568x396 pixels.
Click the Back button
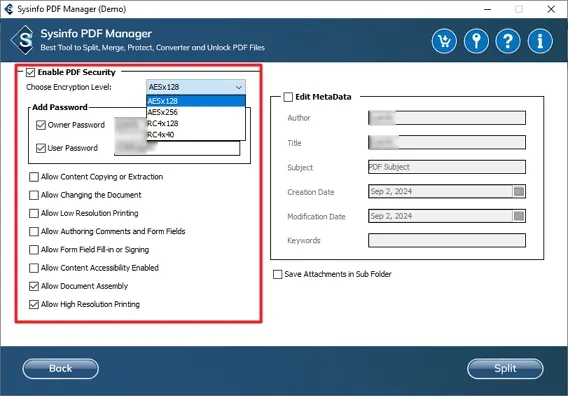60,368
